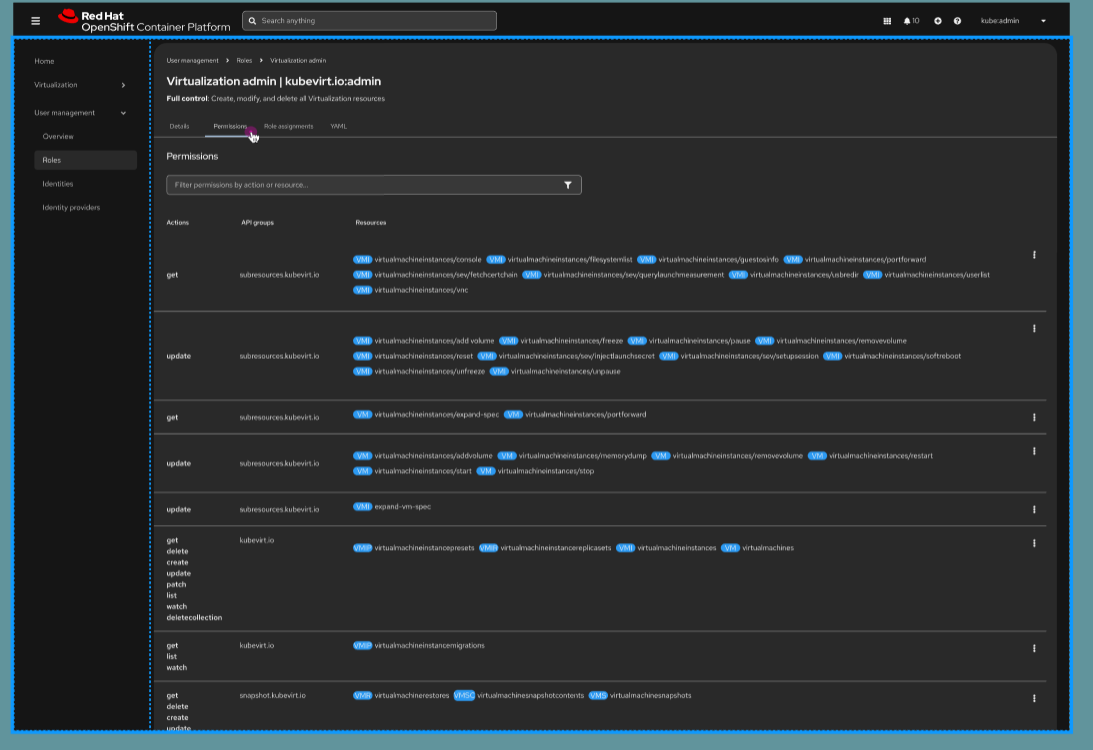Open kebab menu for expand-vm-spec row
The image size is (1093, 750).
[1034, 510]
